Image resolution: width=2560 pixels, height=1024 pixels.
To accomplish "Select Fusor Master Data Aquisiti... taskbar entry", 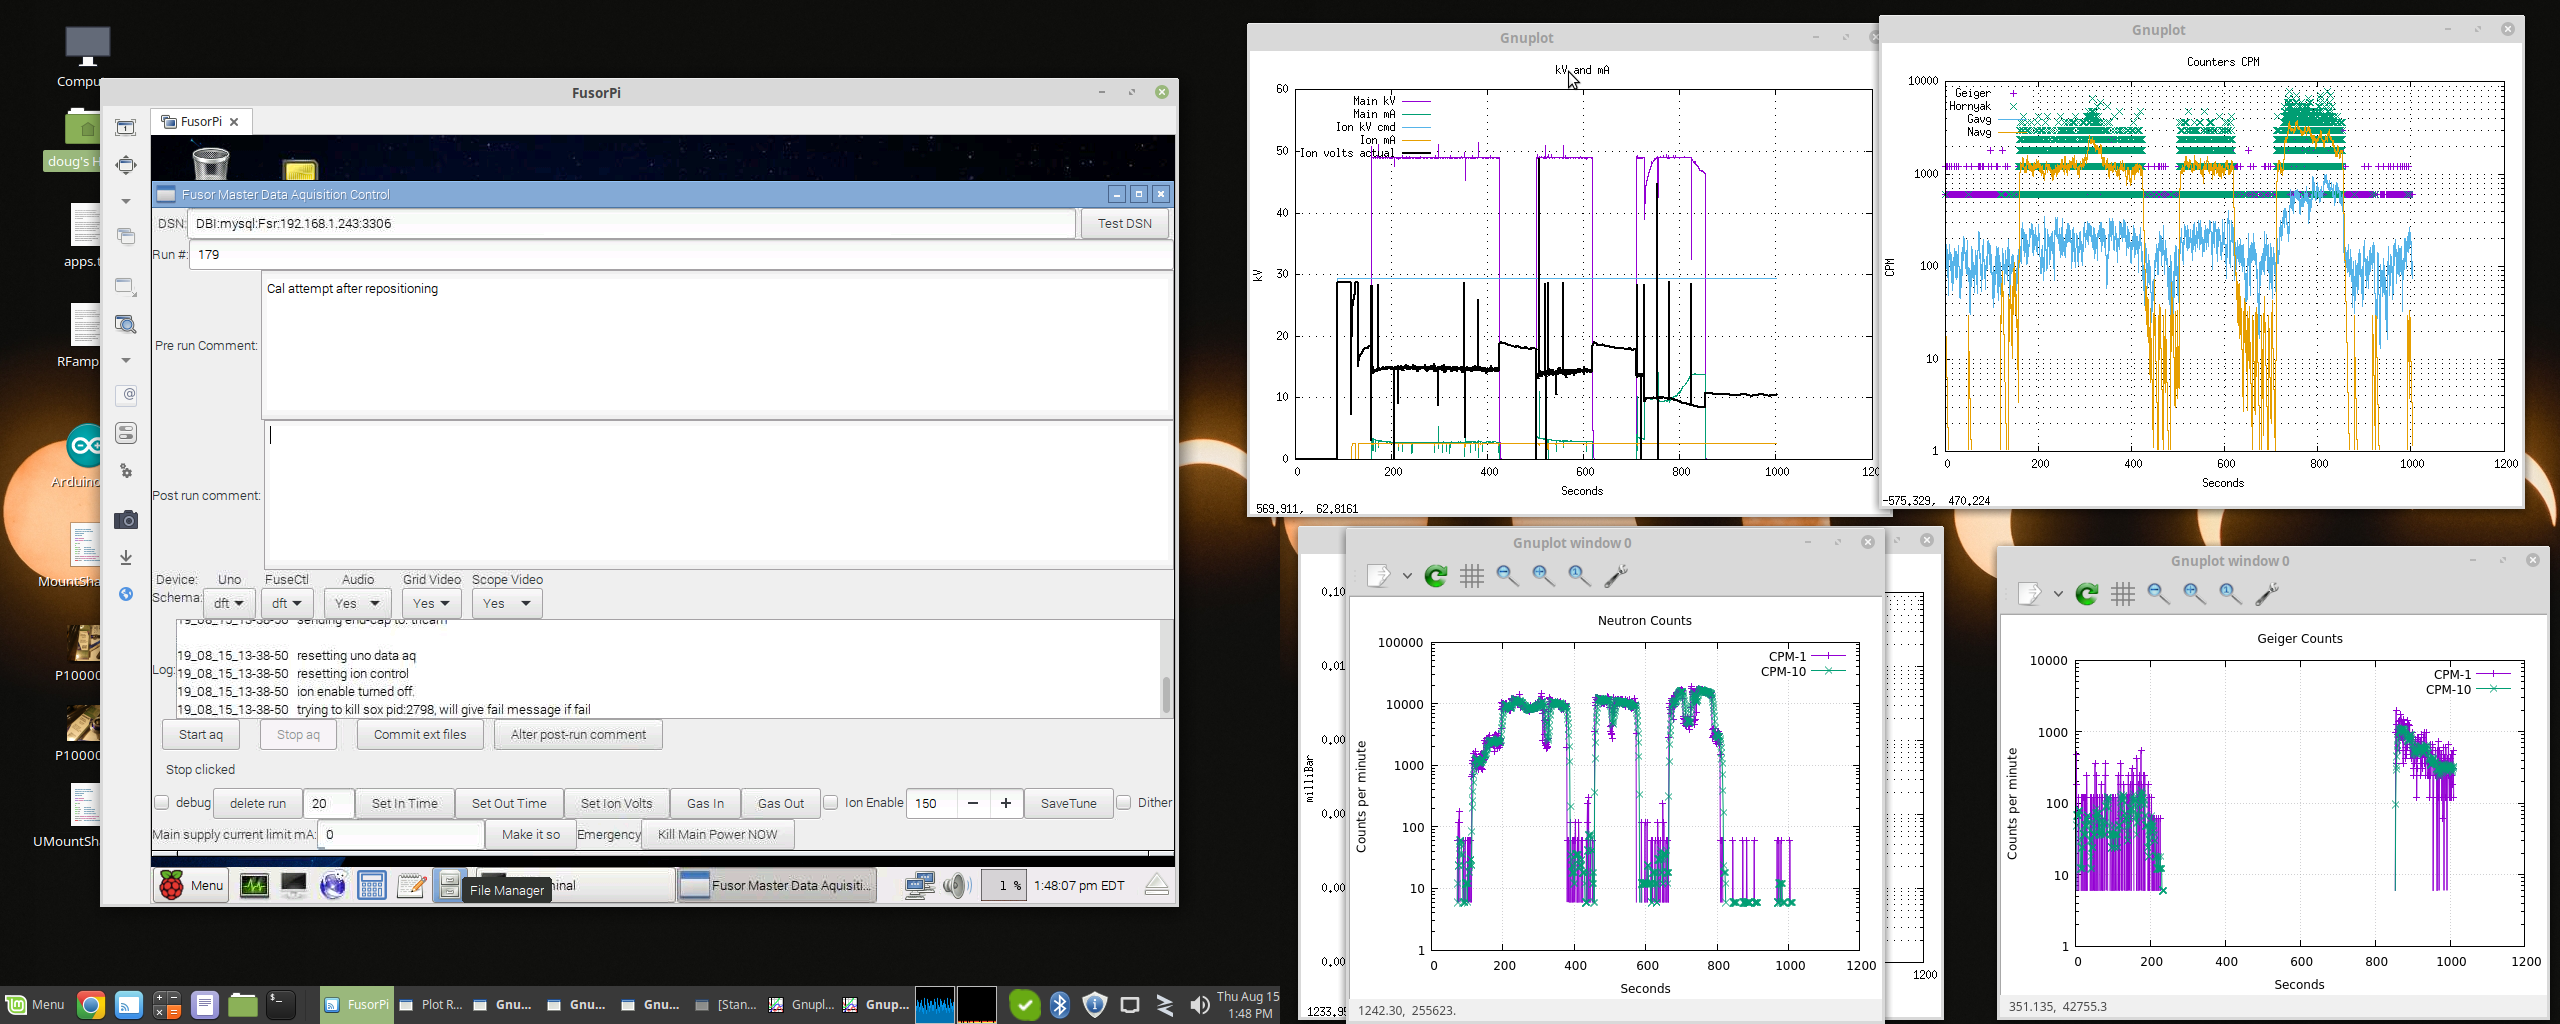I will [777, 885].
